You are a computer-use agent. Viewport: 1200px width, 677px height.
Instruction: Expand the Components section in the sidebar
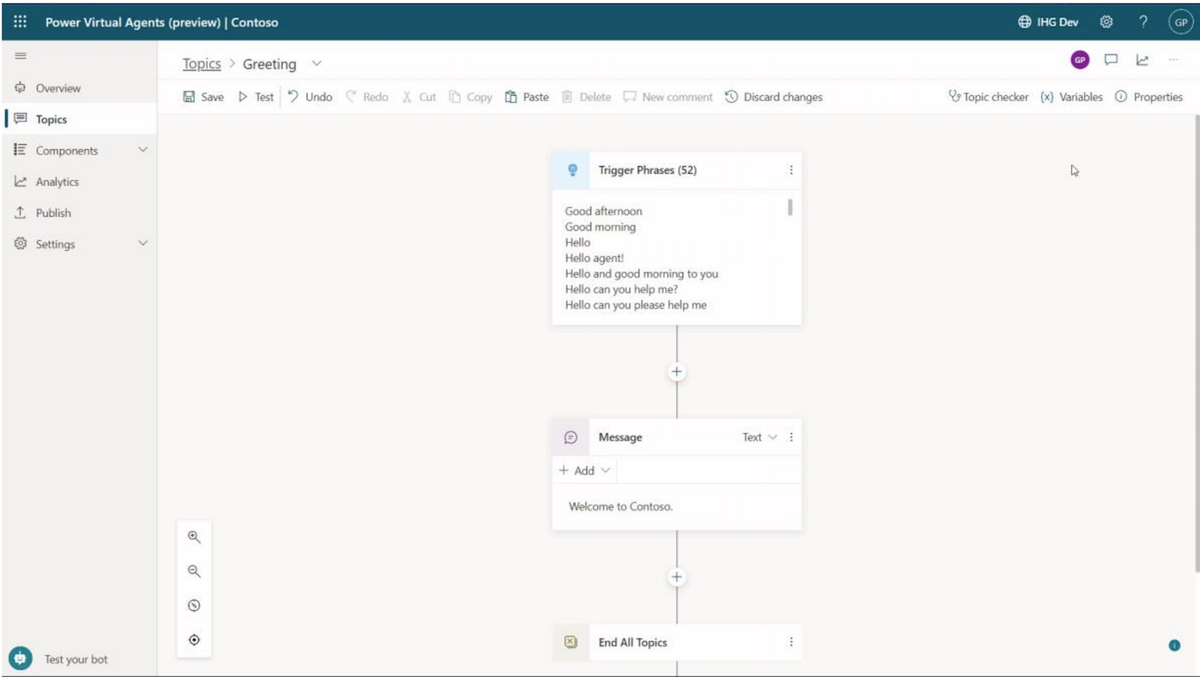[142, 150]
